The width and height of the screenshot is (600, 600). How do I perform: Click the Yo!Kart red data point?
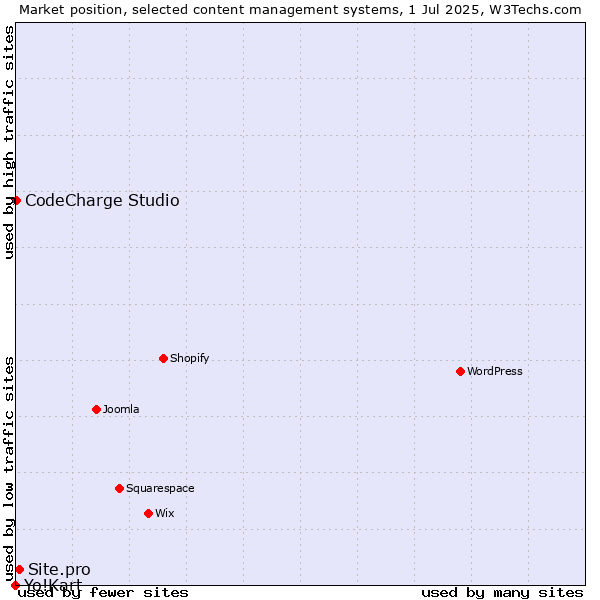click(15, 585)
